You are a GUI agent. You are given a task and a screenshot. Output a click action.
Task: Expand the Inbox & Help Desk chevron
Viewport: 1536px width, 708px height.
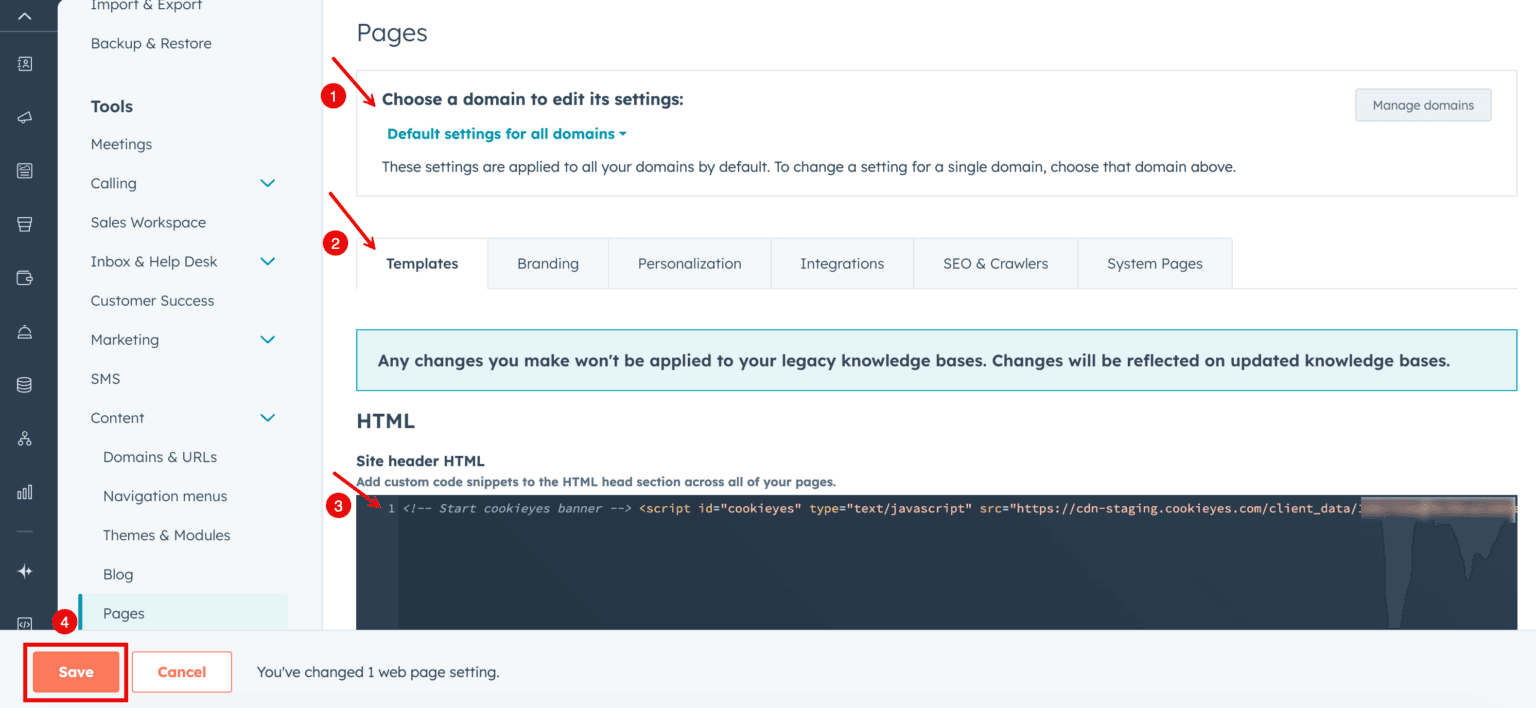point(267,261)
